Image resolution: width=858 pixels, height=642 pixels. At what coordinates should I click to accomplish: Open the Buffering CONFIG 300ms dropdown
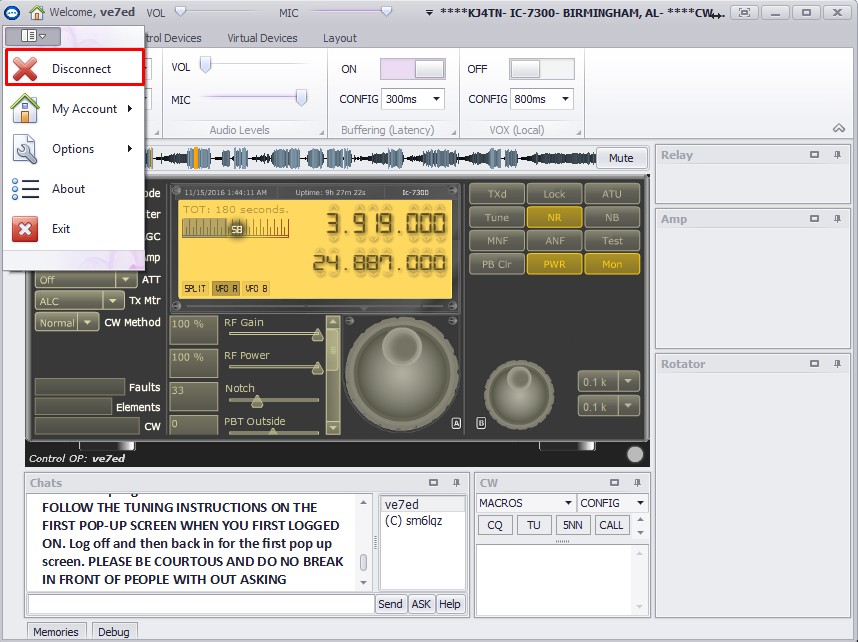click(436, 99)
